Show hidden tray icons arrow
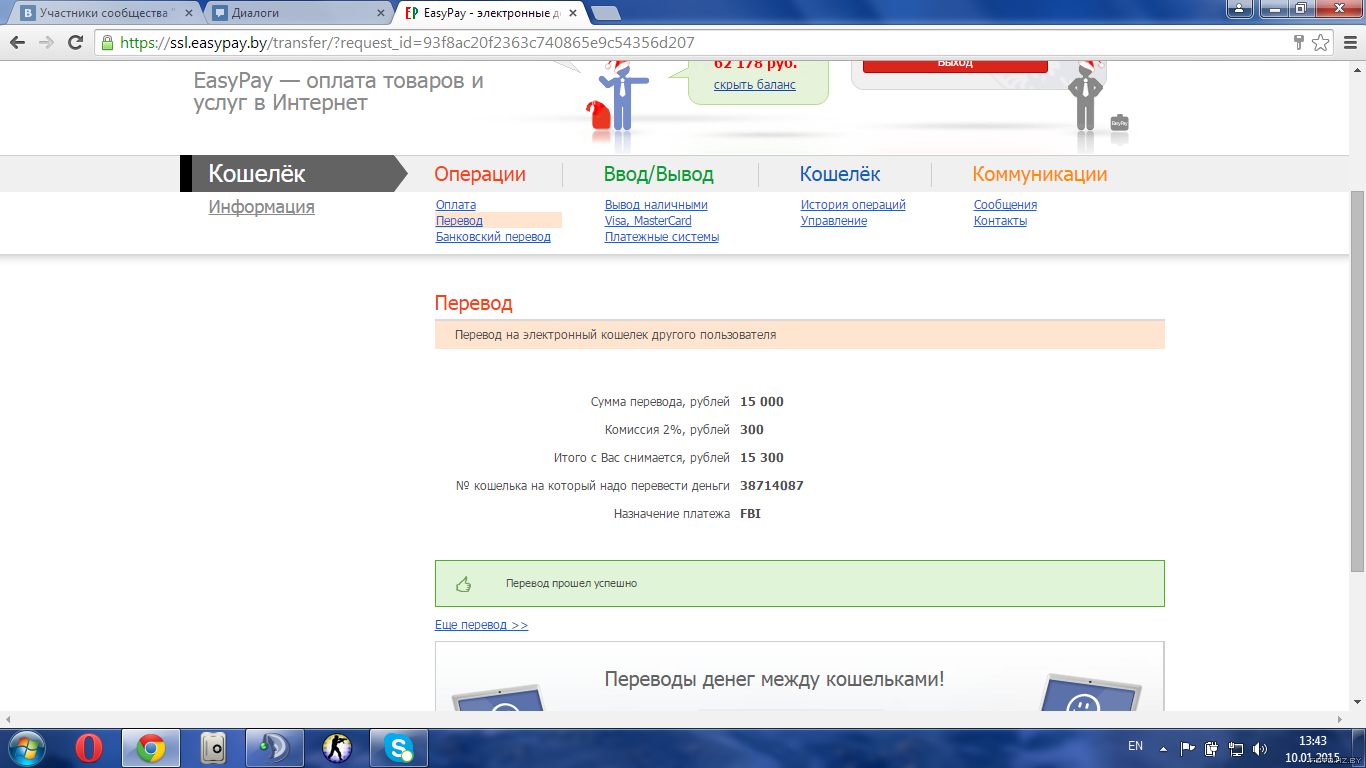The image size is (1366, 768). pyautogui.click(x=1163, y=748)
